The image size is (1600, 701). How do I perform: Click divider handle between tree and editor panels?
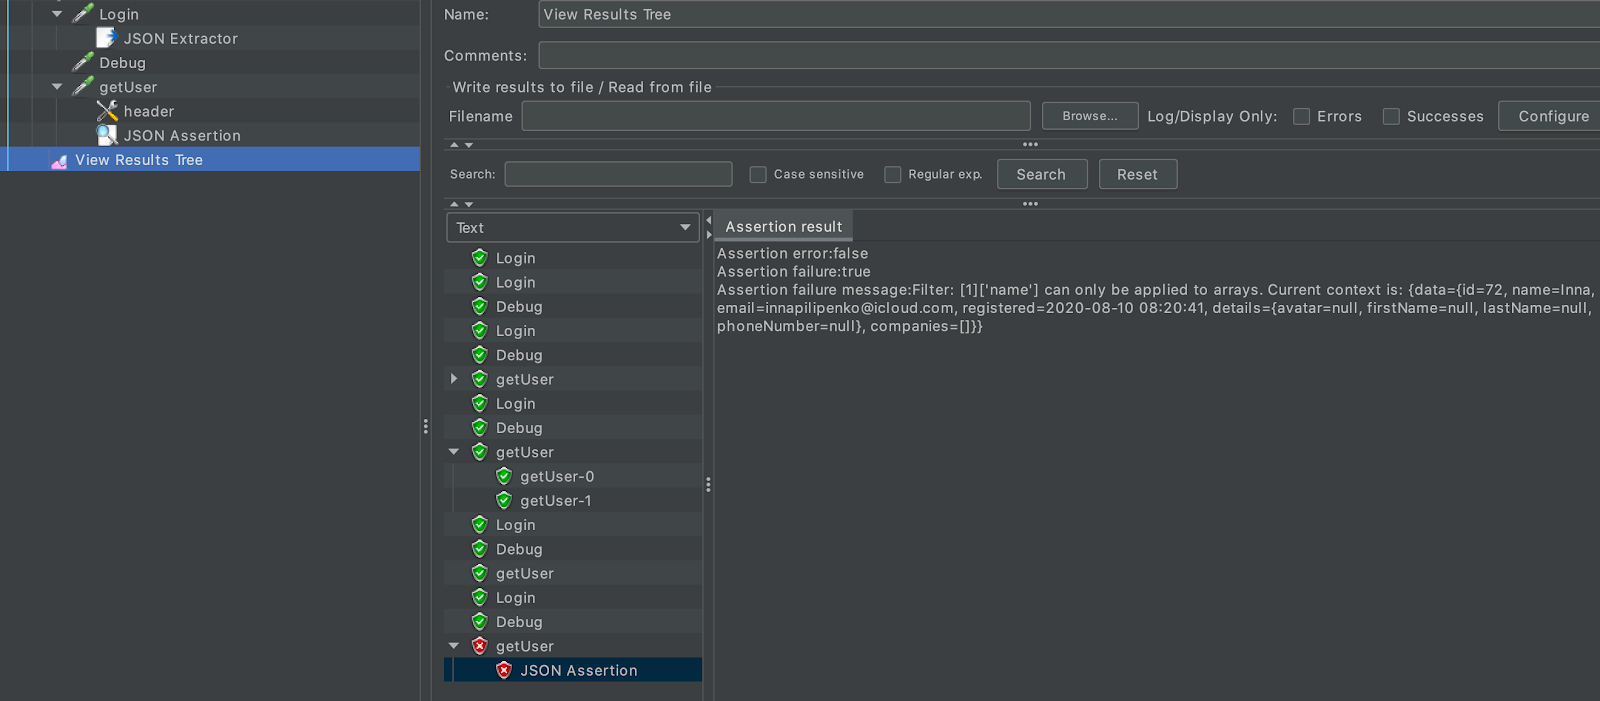pyautogui.click(x=426, y=427)
